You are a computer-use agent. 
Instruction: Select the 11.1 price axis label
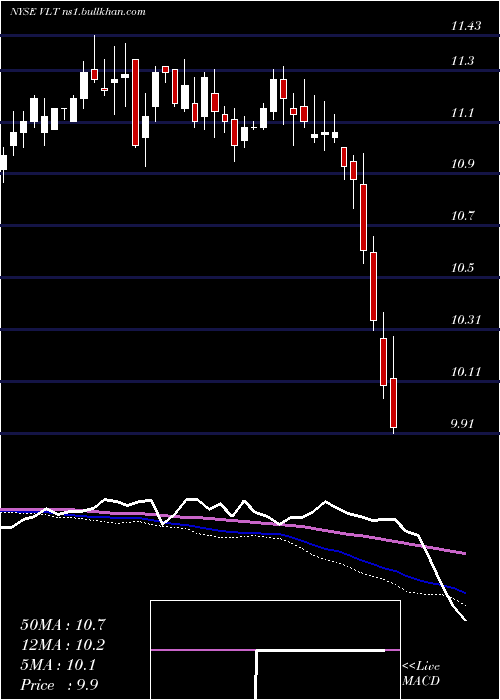(462, 113)
